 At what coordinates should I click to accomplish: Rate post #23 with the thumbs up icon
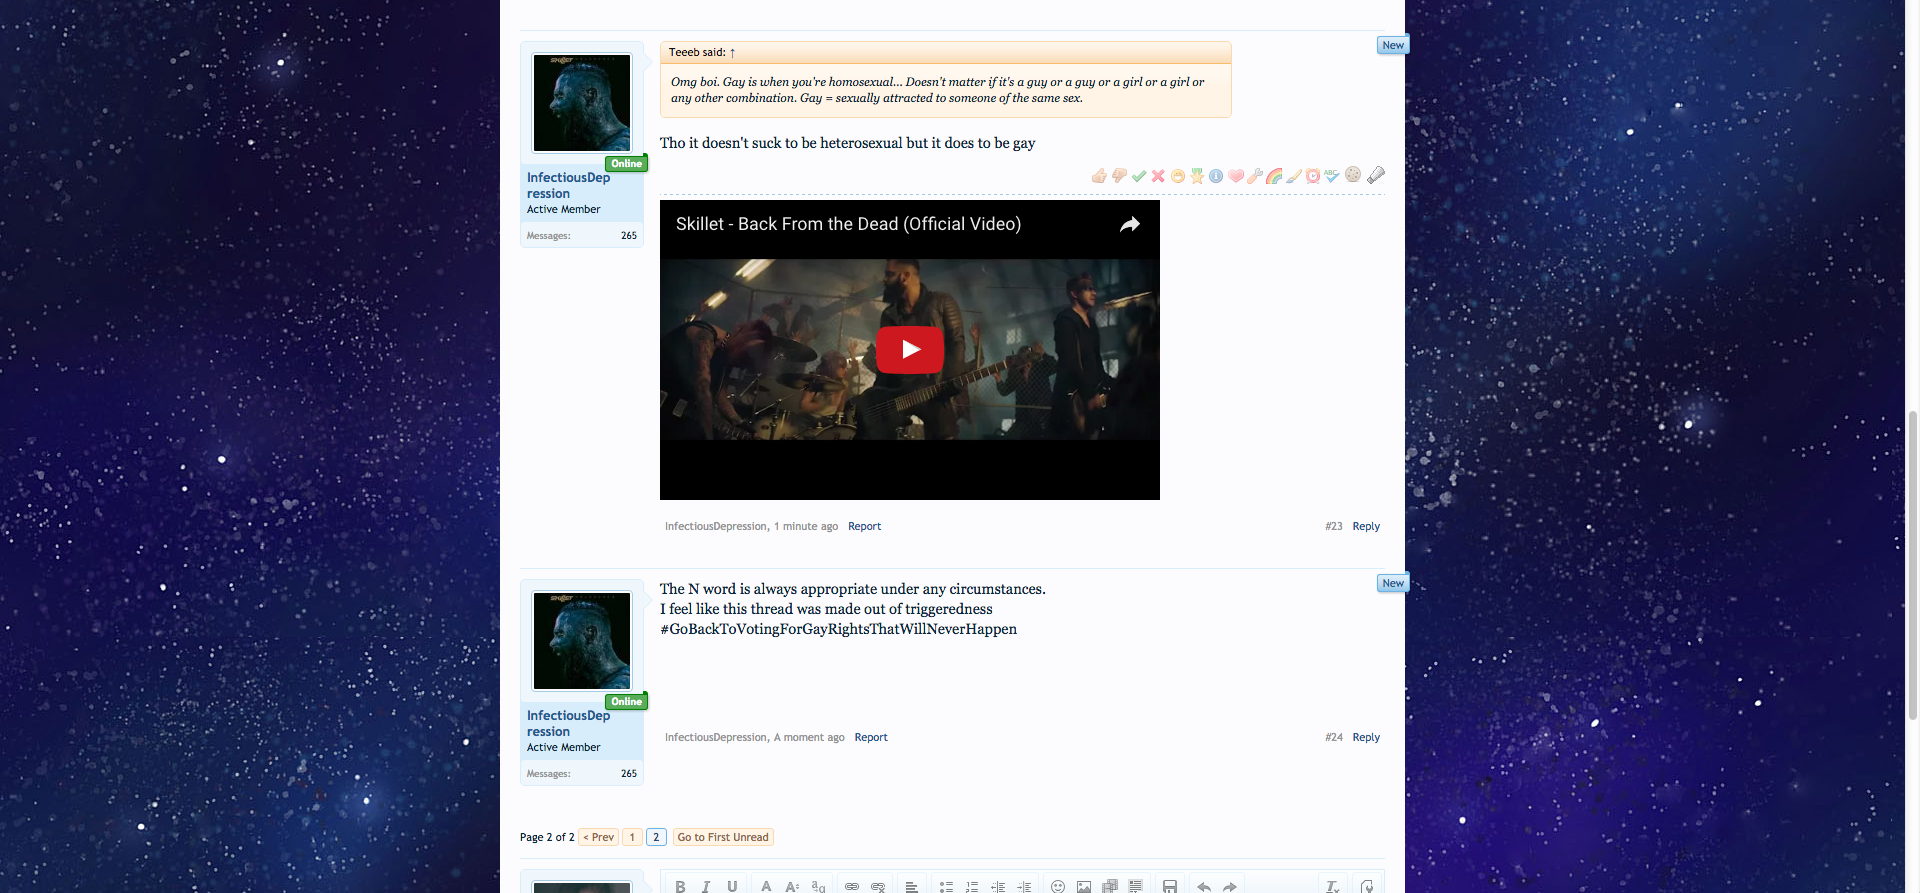pos(1099,176)
